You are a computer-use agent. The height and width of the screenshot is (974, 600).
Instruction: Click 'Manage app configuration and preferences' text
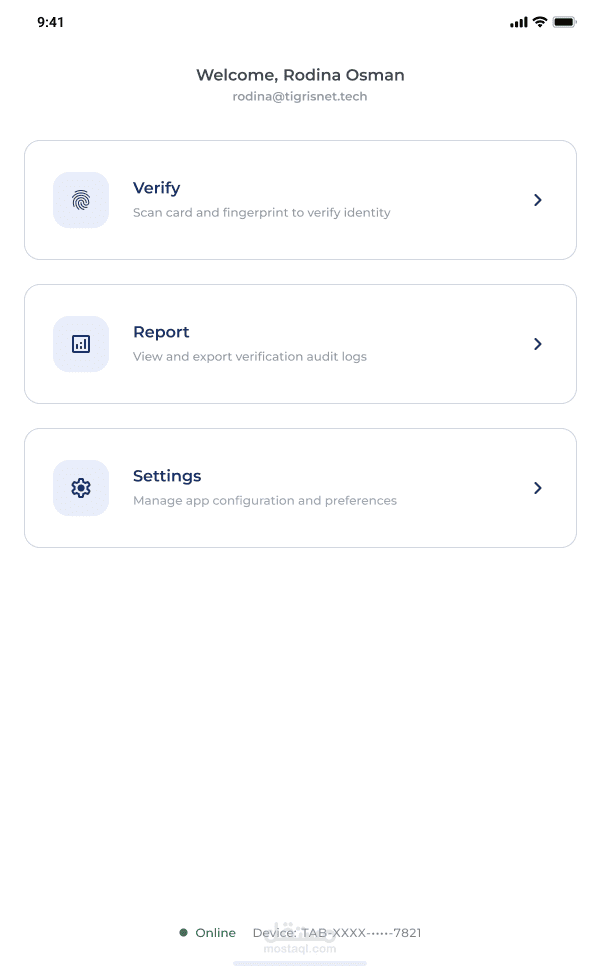pyautogui.click(x=265, y=501)
